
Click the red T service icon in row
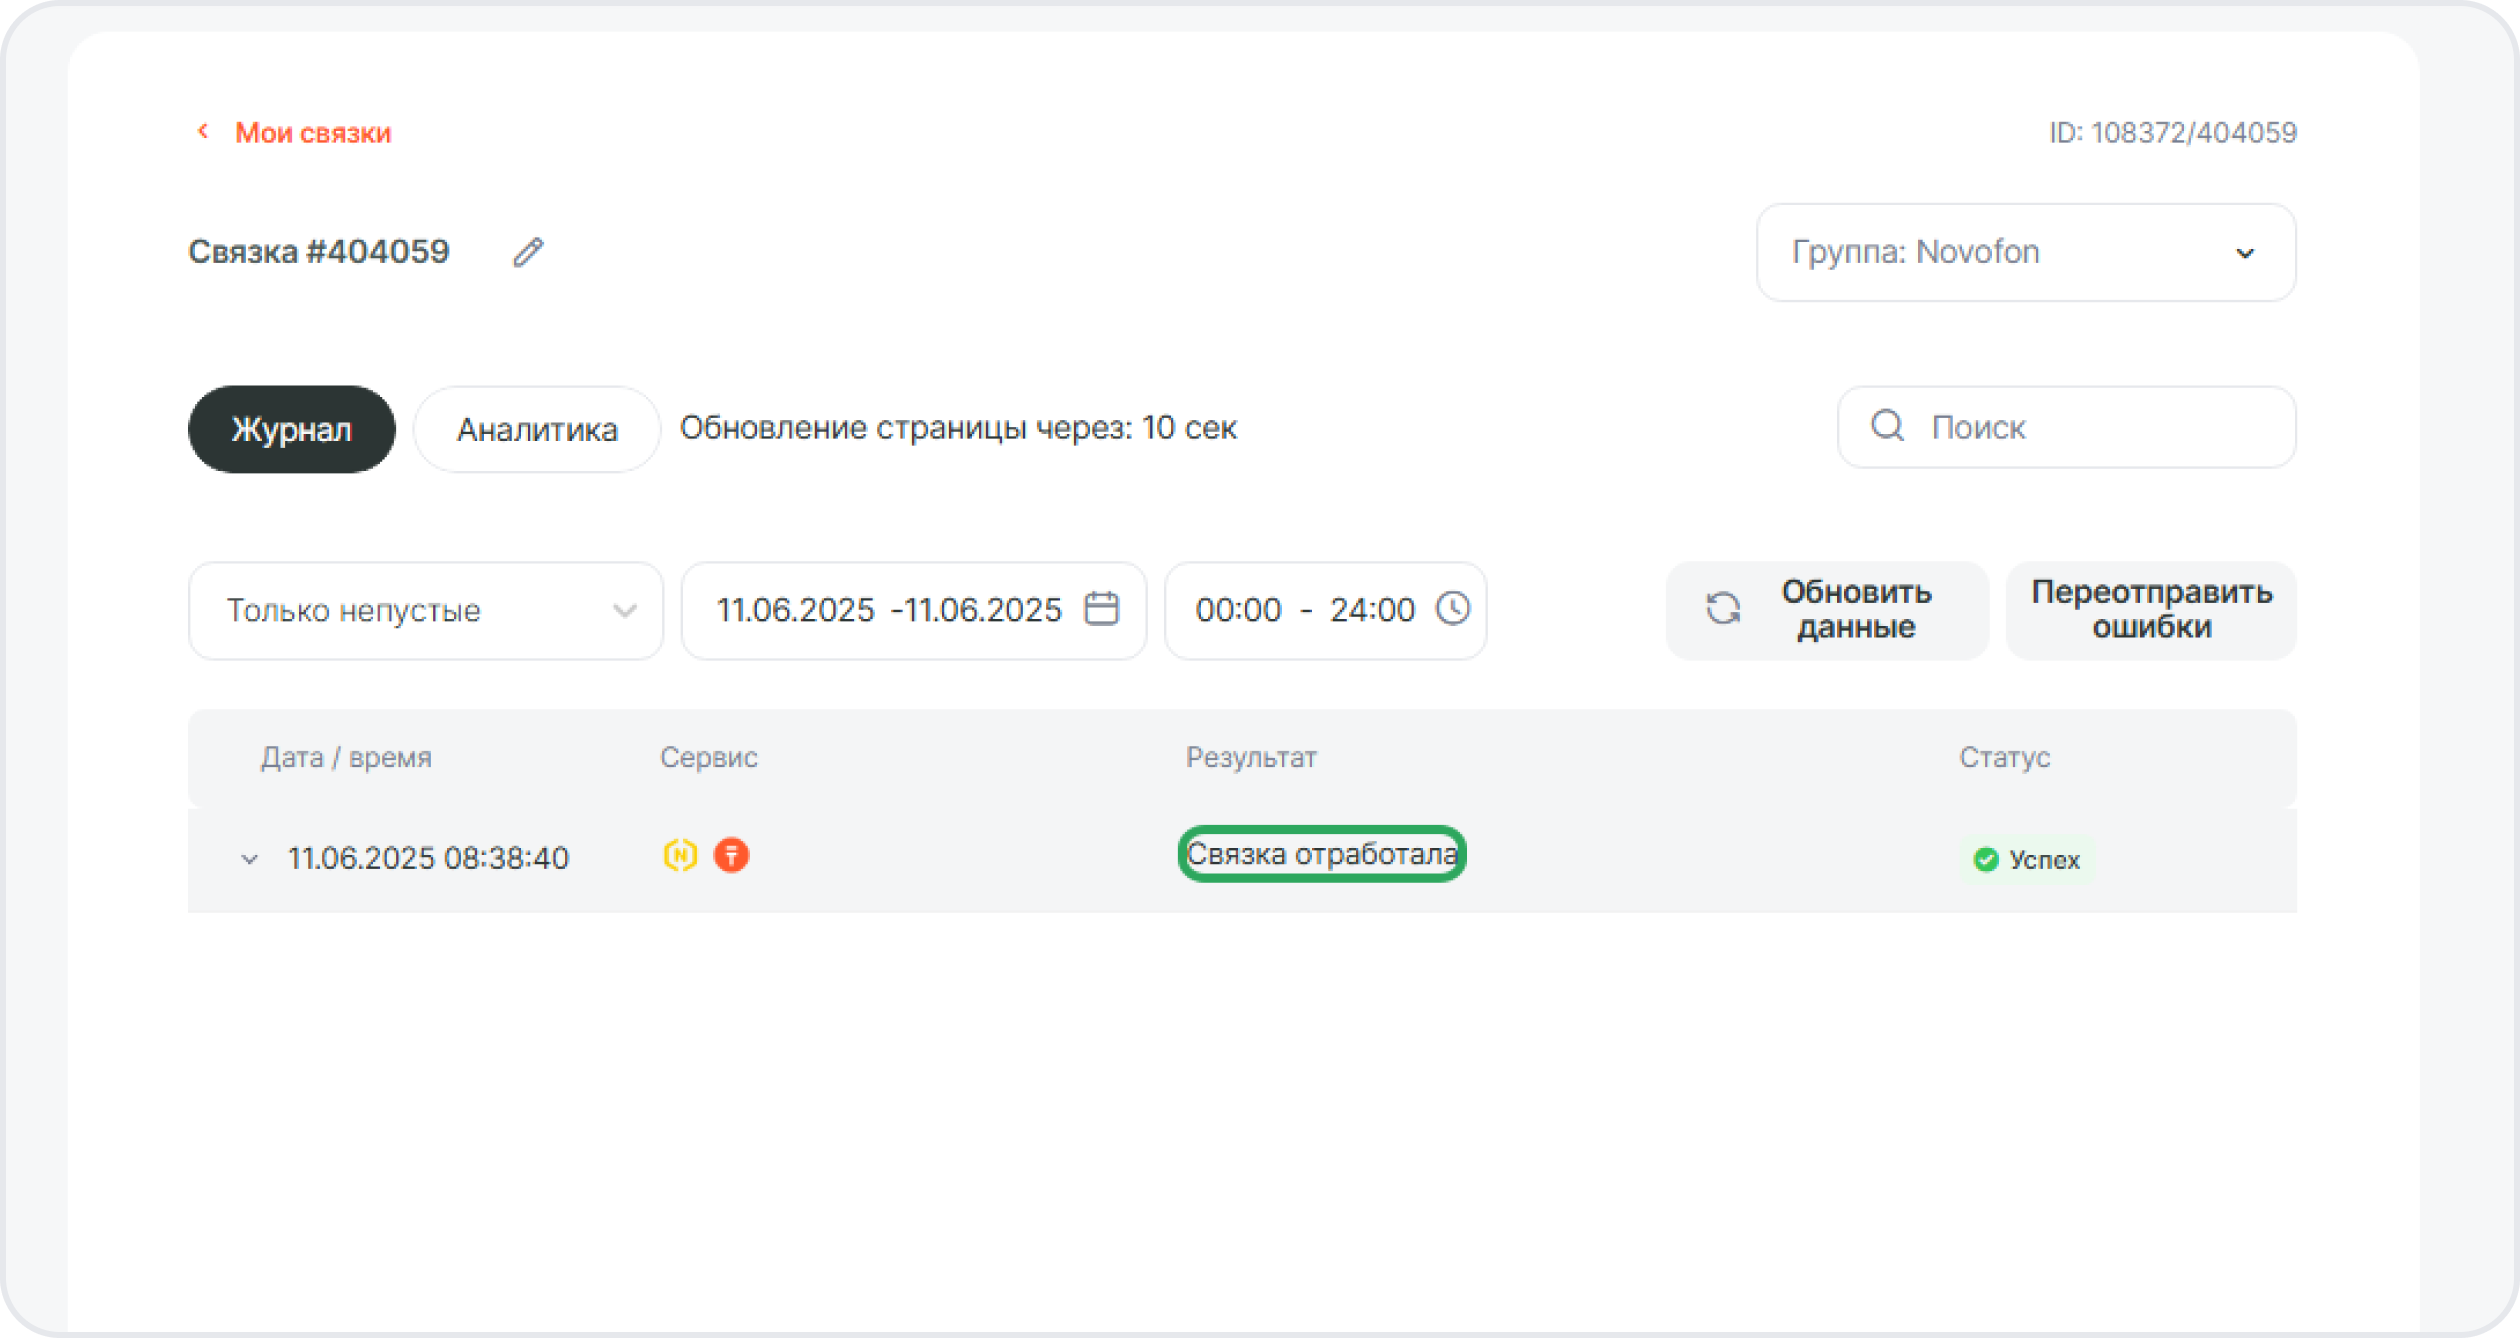click(x=731, y=855)
